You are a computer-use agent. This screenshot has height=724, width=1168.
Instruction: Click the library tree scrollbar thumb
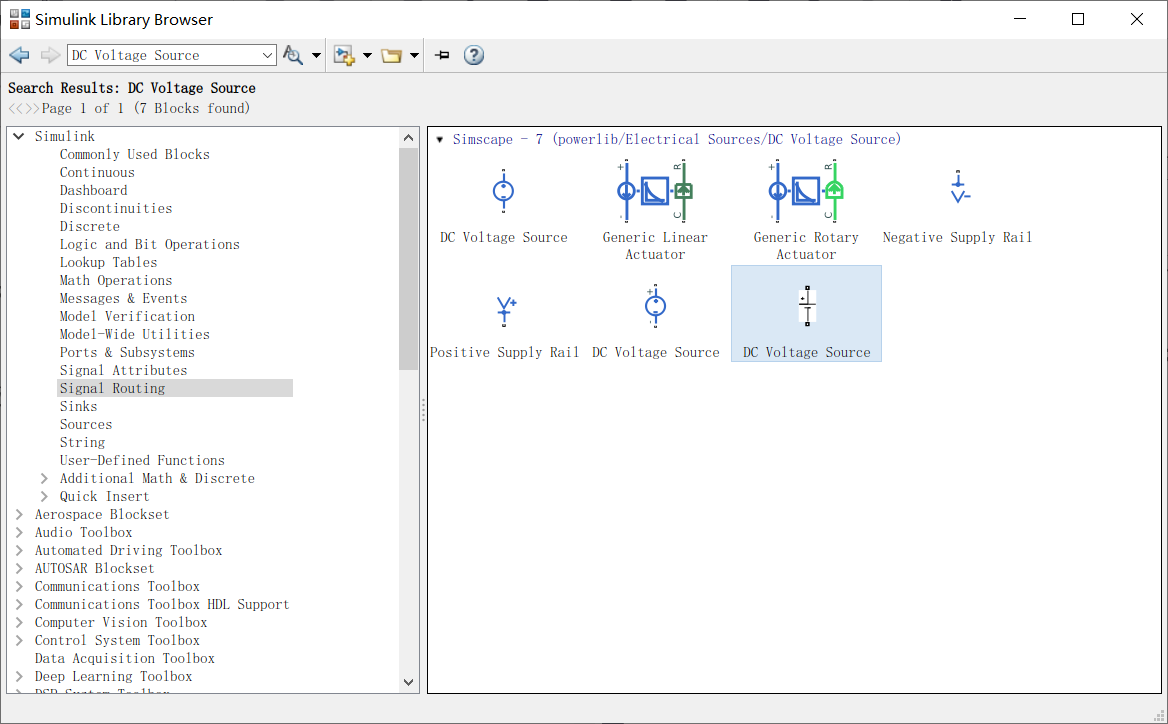click(408, 258)
